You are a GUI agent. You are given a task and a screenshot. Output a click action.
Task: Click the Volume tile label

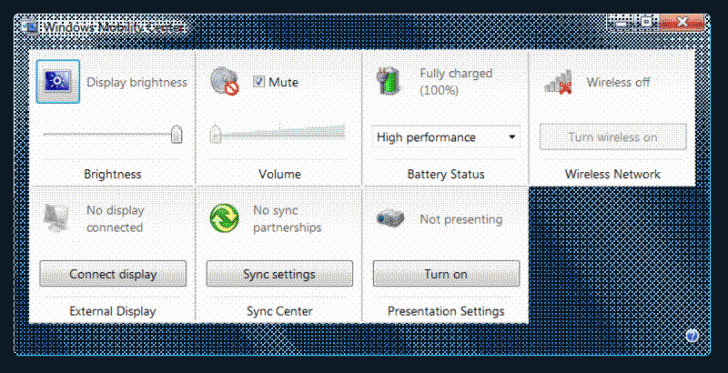(x=280, y=174)
